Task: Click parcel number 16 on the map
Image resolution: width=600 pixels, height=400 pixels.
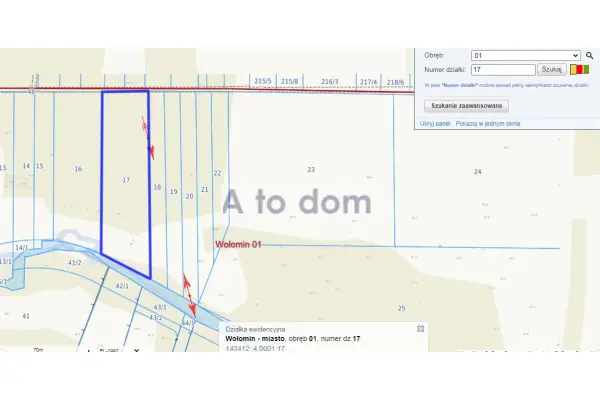Action: tap(78, 169)
